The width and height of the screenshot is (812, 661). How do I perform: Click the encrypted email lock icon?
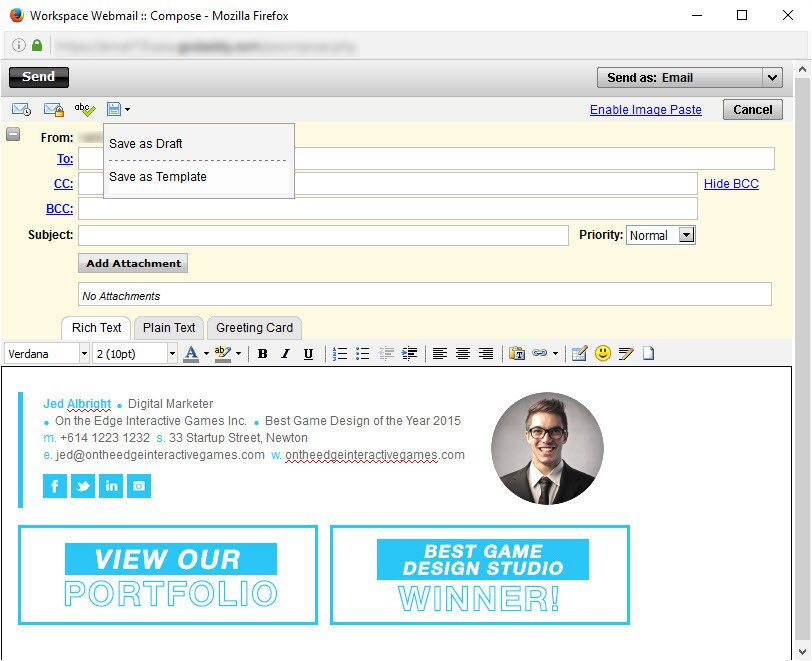[53, 109]
